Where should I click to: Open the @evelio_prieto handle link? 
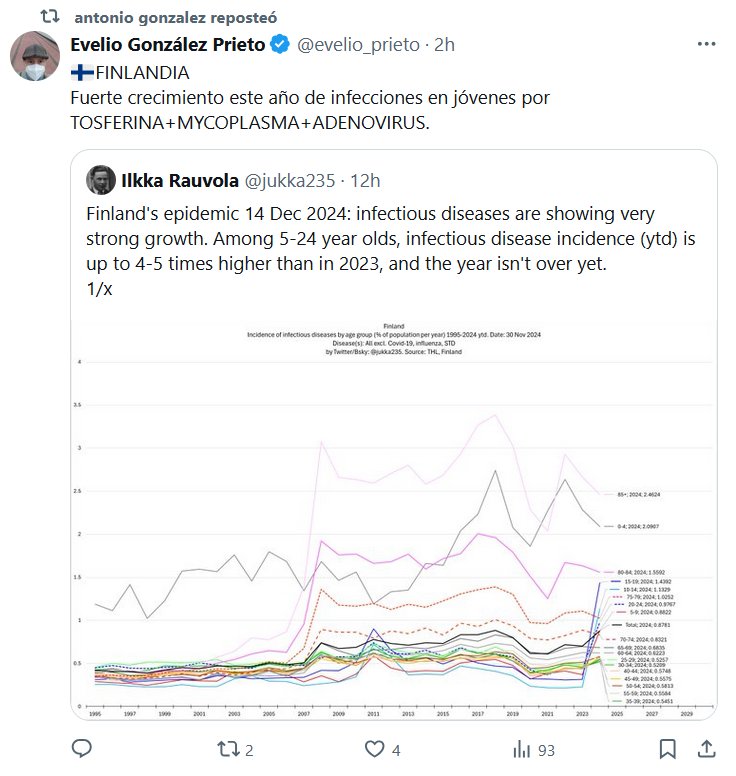point(356,45)
